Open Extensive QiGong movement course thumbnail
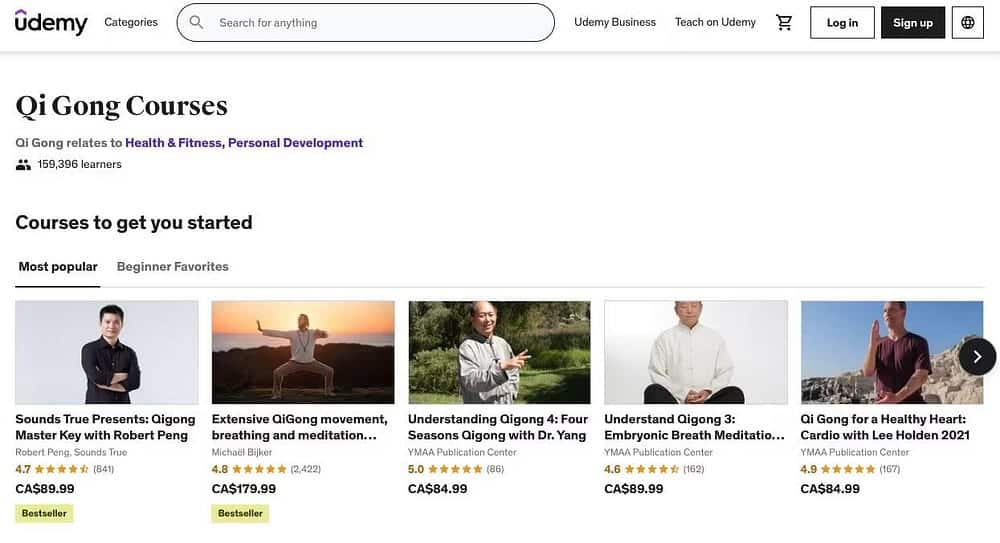This screenshot has height=543, width=1000. (x=303, y=352)
